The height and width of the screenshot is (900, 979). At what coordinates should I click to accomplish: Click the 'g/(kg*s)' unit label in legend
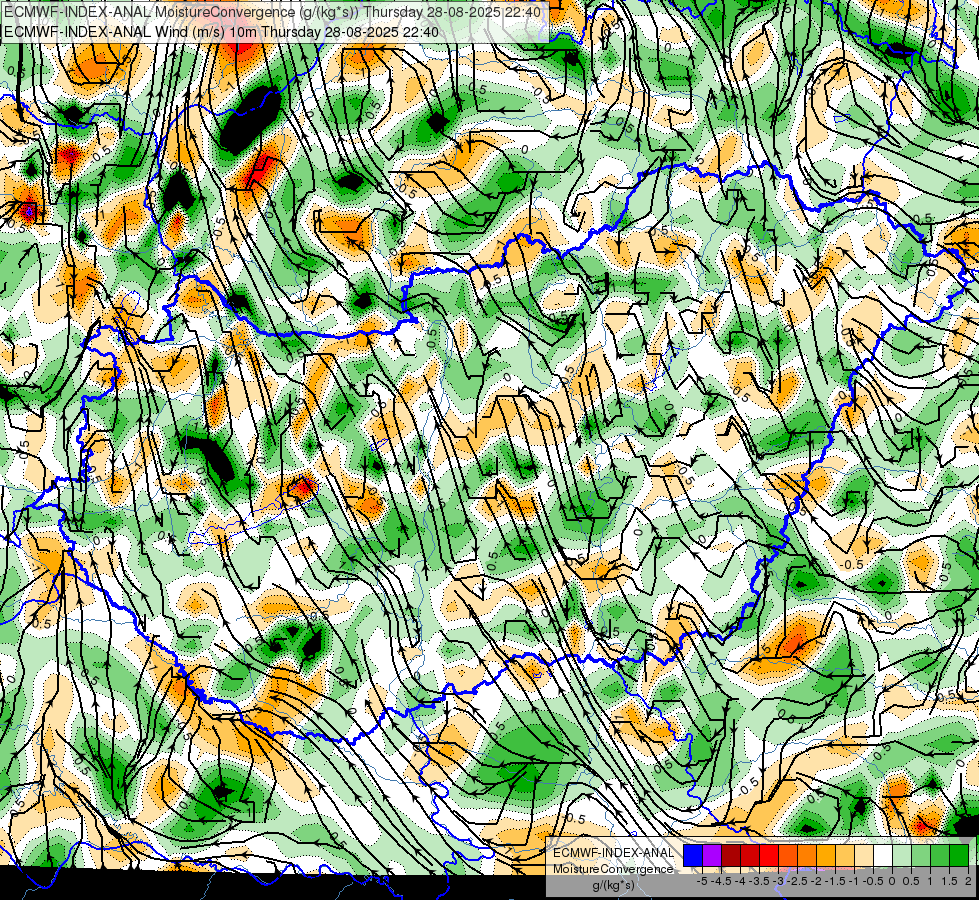[x=614, y=886]
